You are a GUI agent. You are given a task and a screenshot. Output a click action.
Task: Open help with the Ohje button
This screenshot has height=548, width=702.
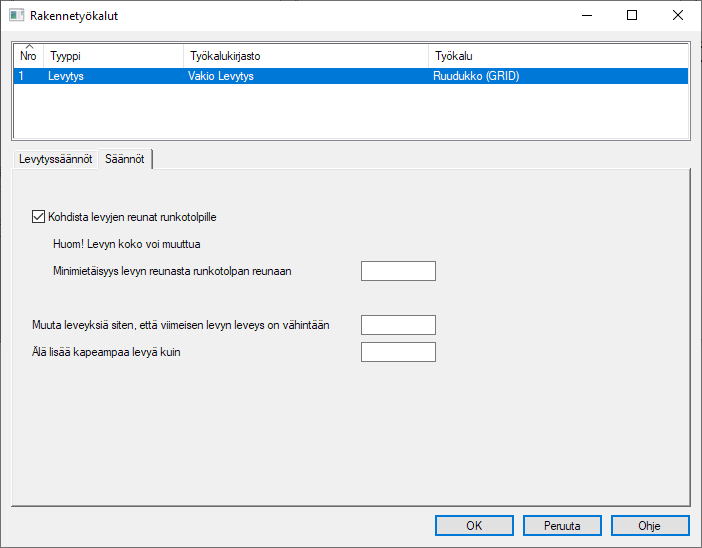pos(650,525)
